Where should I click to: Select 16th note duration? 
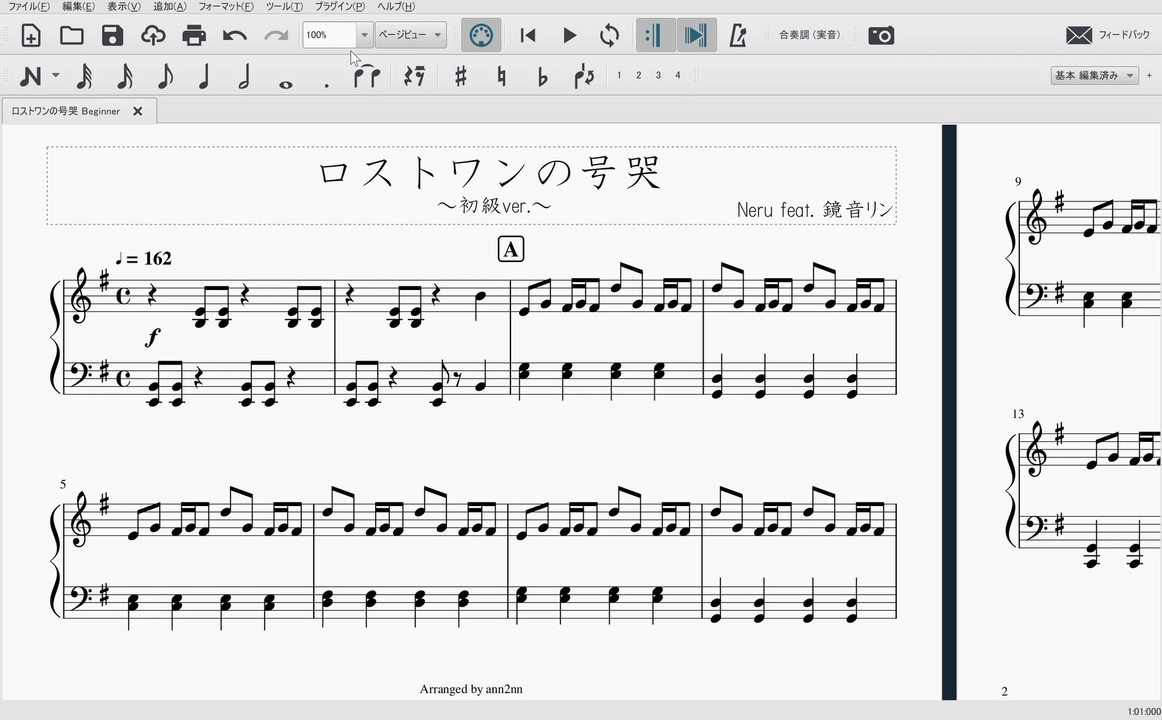[124, 76]
